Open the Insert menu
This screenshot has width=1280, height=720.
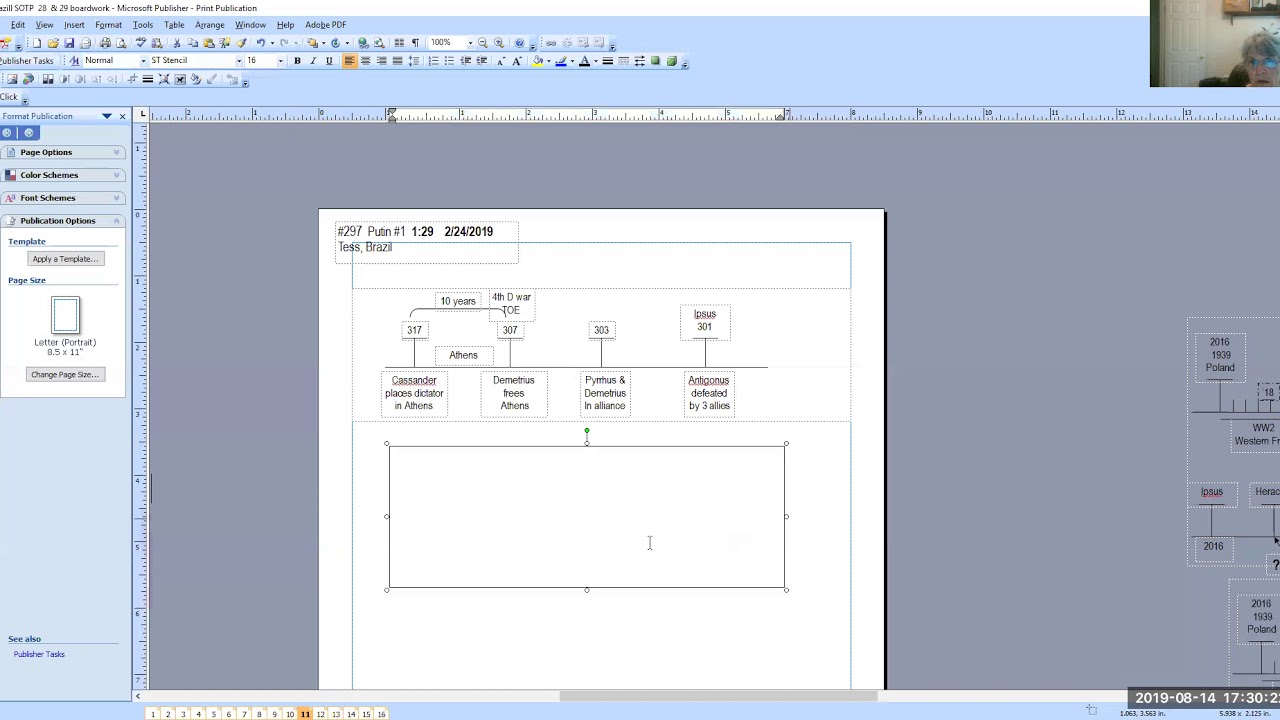click(x=74, y=25)
